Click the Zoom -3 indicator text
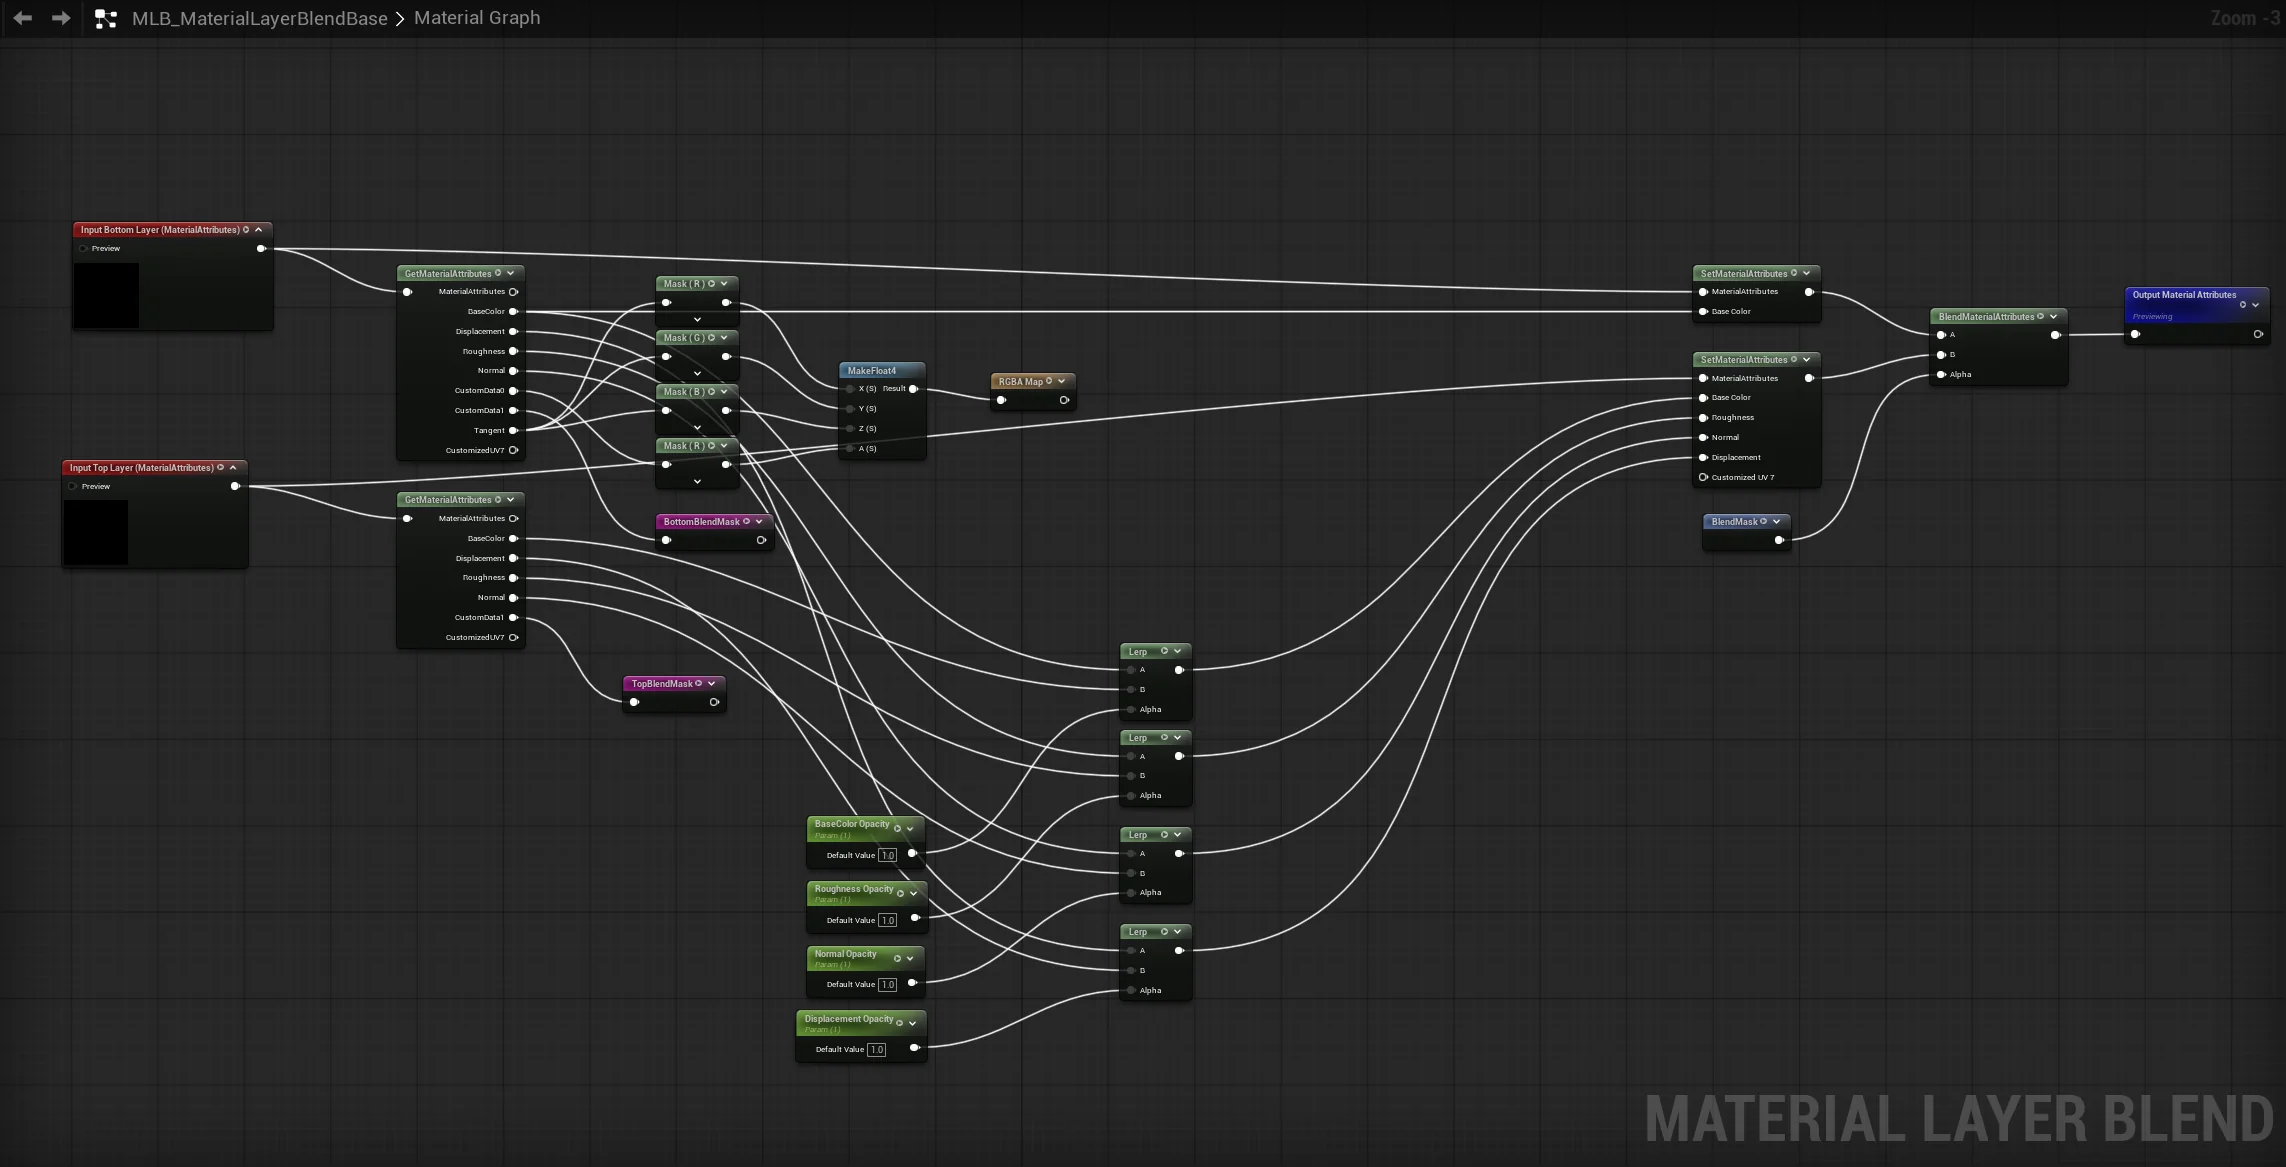The width and height of the screenshot is (2286, 1167). 2245,18
